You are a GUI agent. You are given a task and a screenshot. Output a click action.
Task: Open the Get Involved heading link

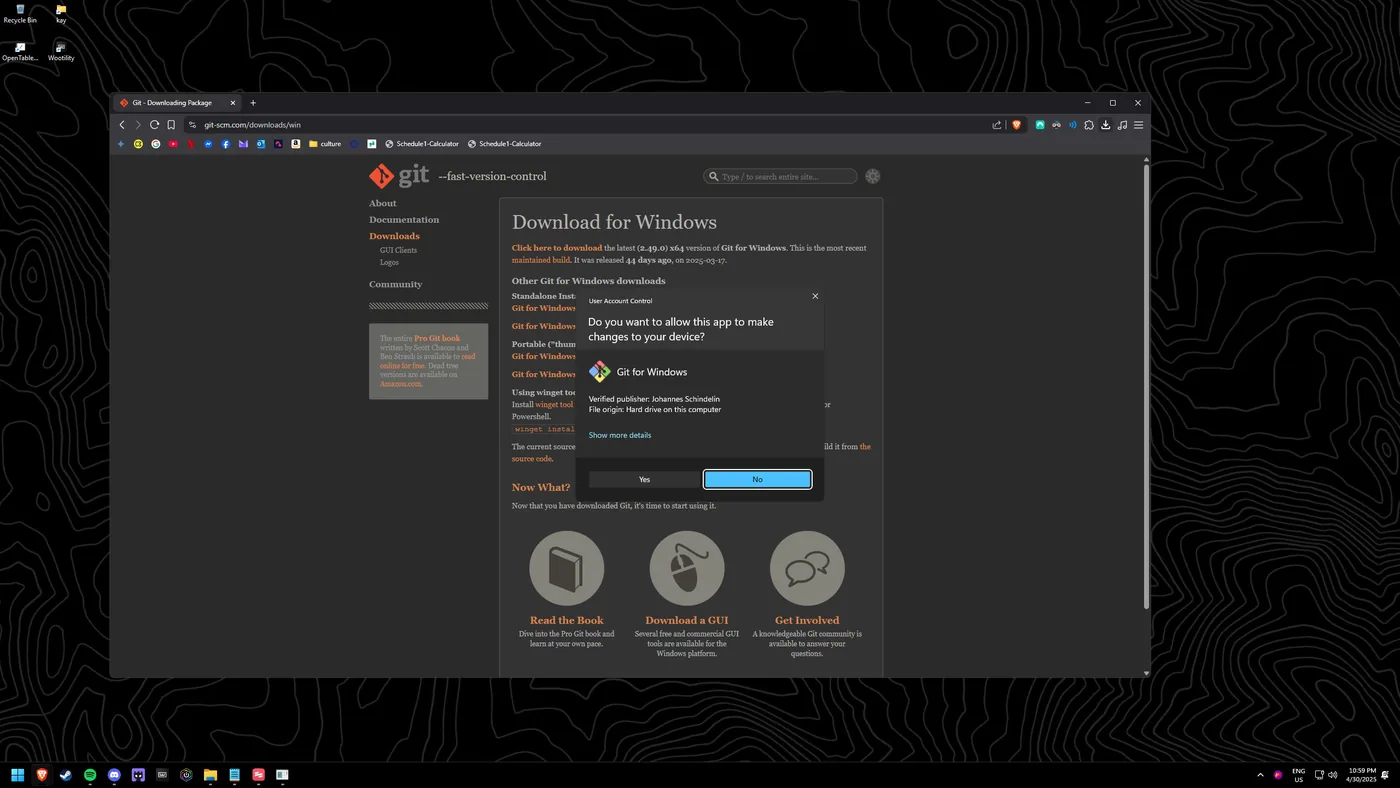pyautogui.click(x=807, y=620)
